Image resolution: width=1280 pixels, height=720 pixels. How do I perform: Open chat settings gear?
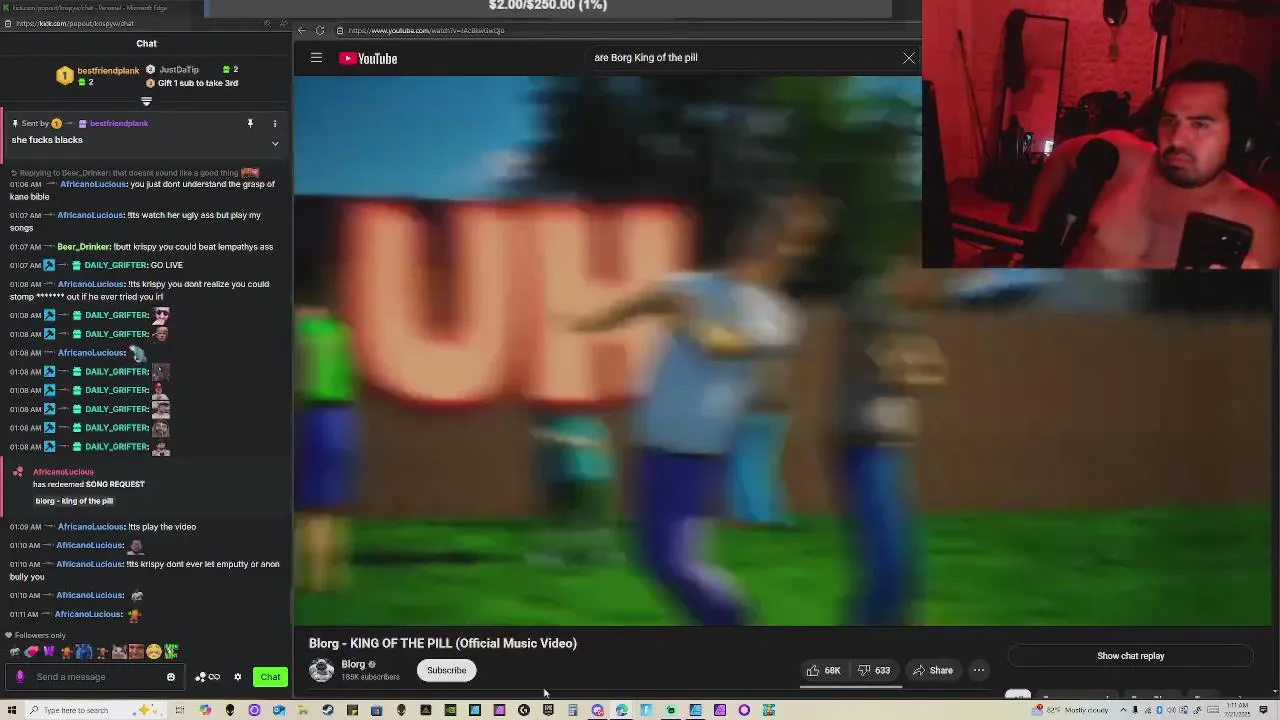[237, 677]
